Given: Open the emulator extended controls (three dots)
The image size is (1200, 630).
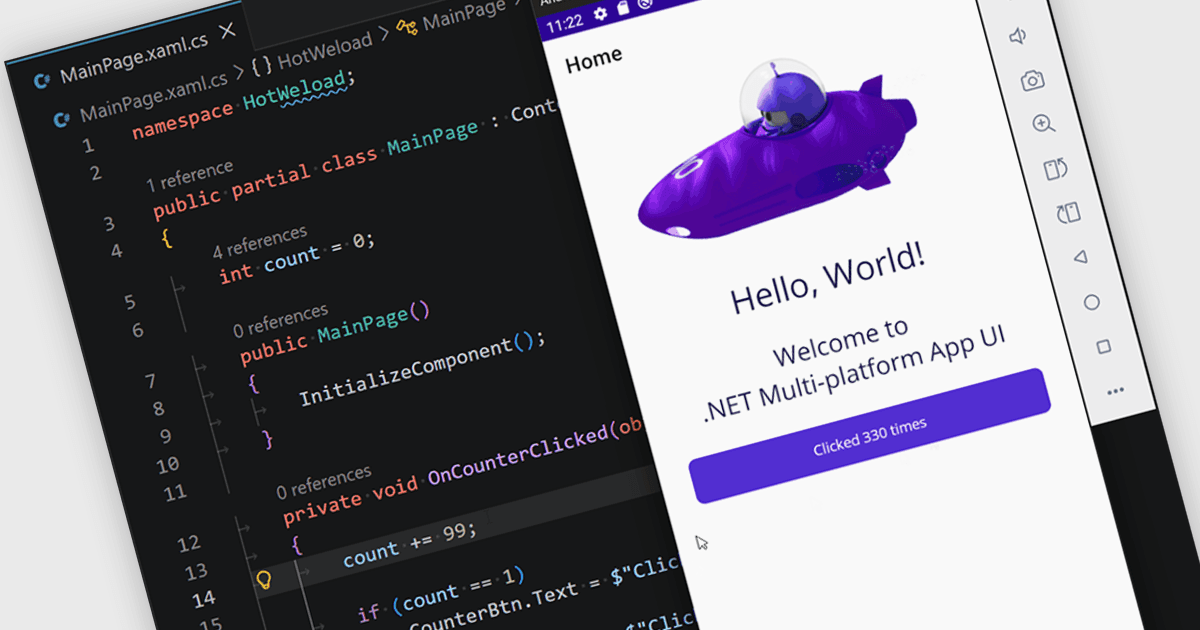Looking at the screenshot, I should pyautogui.click(x=1116, y=392).
